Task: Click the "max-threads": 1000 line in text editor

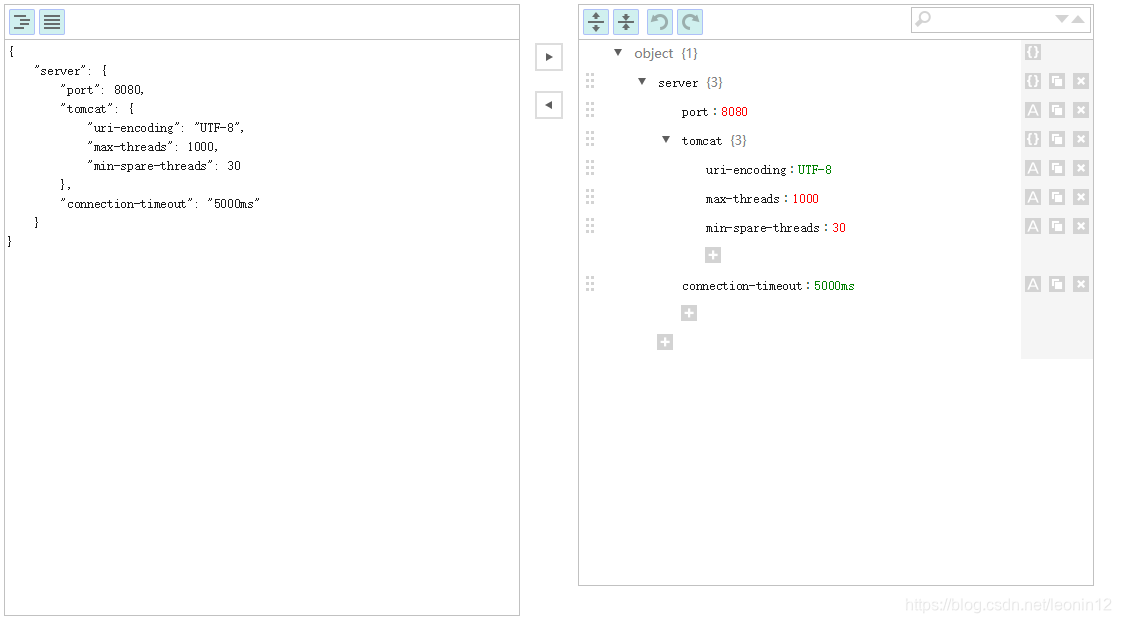Action: (x=152, y=147)
